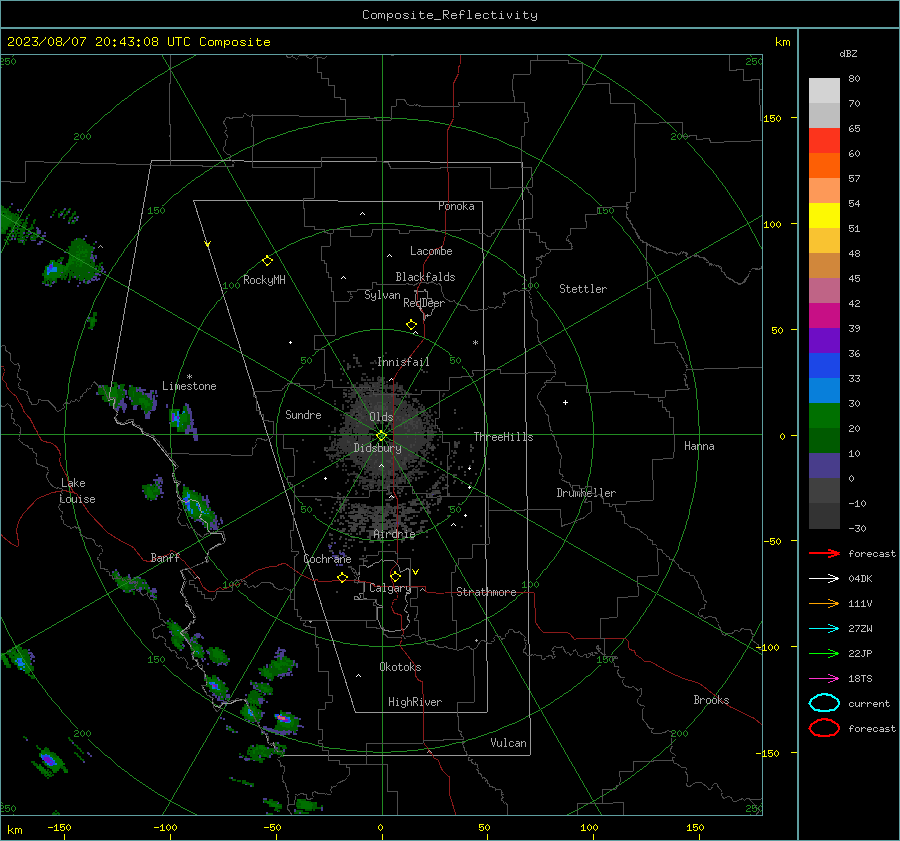Image resolution: width=900 pixels, height=841 pixels.
Task: Click the yellow diamond marker above Calgary
Action: (395, 576)
